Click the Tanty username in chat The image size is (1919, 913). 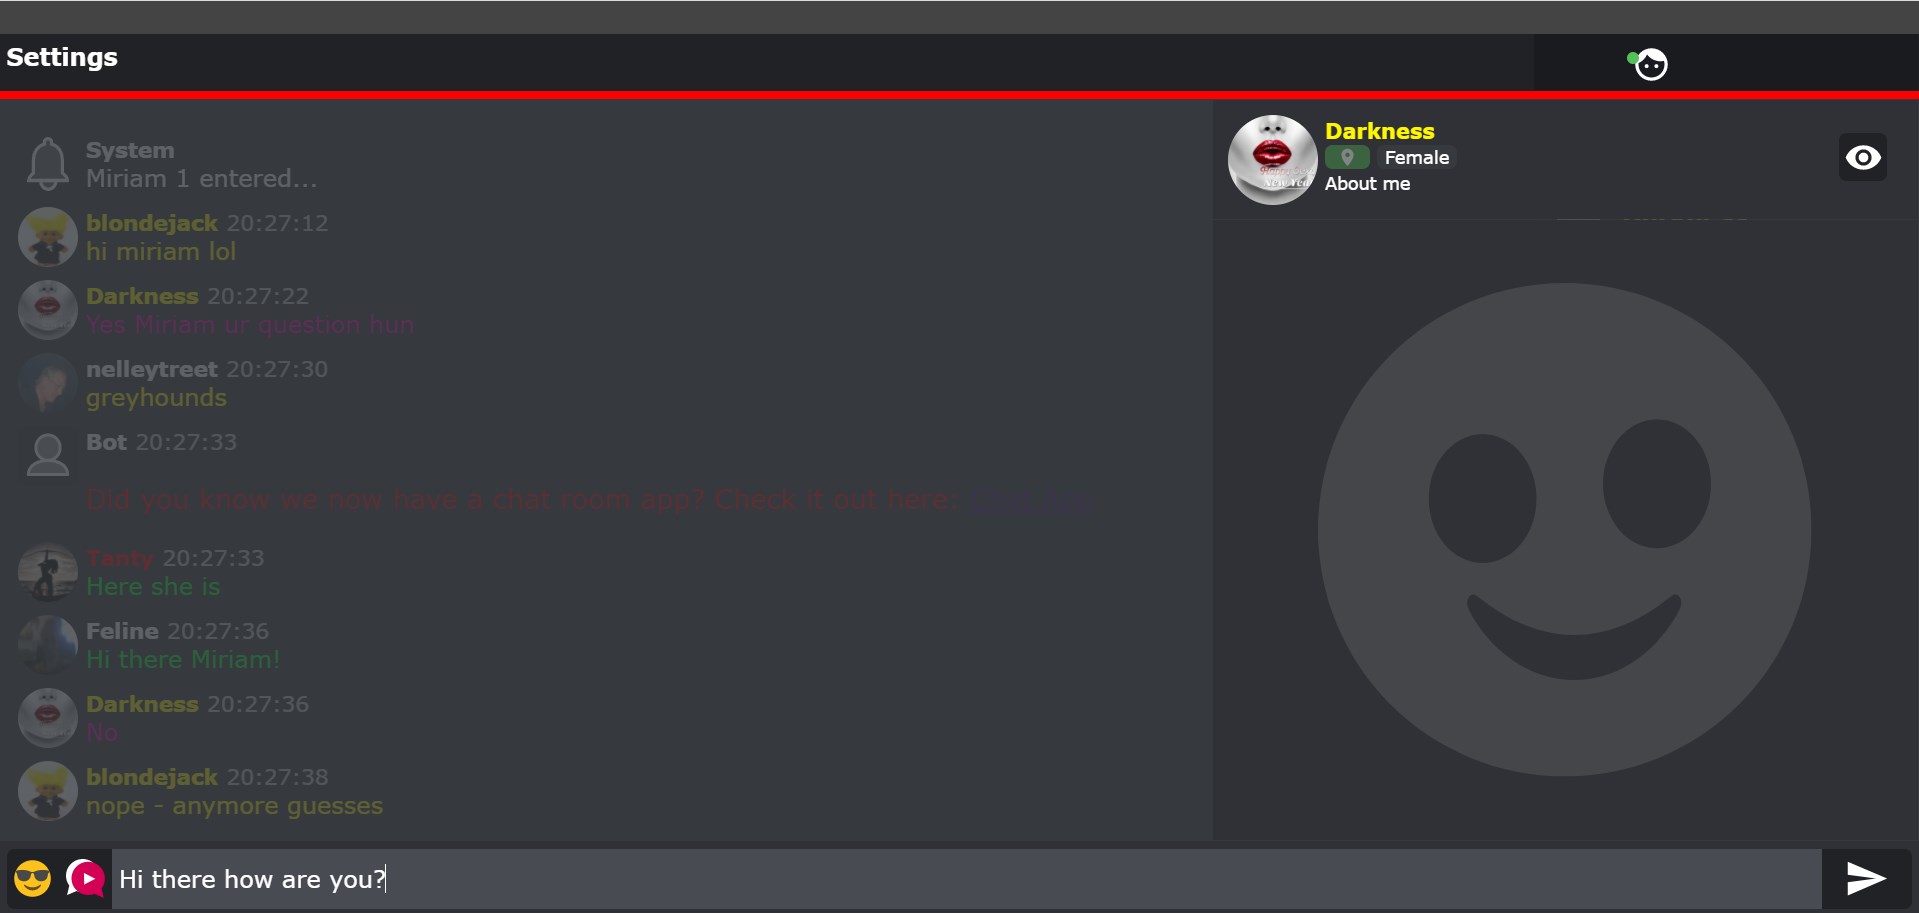point(120,558)
